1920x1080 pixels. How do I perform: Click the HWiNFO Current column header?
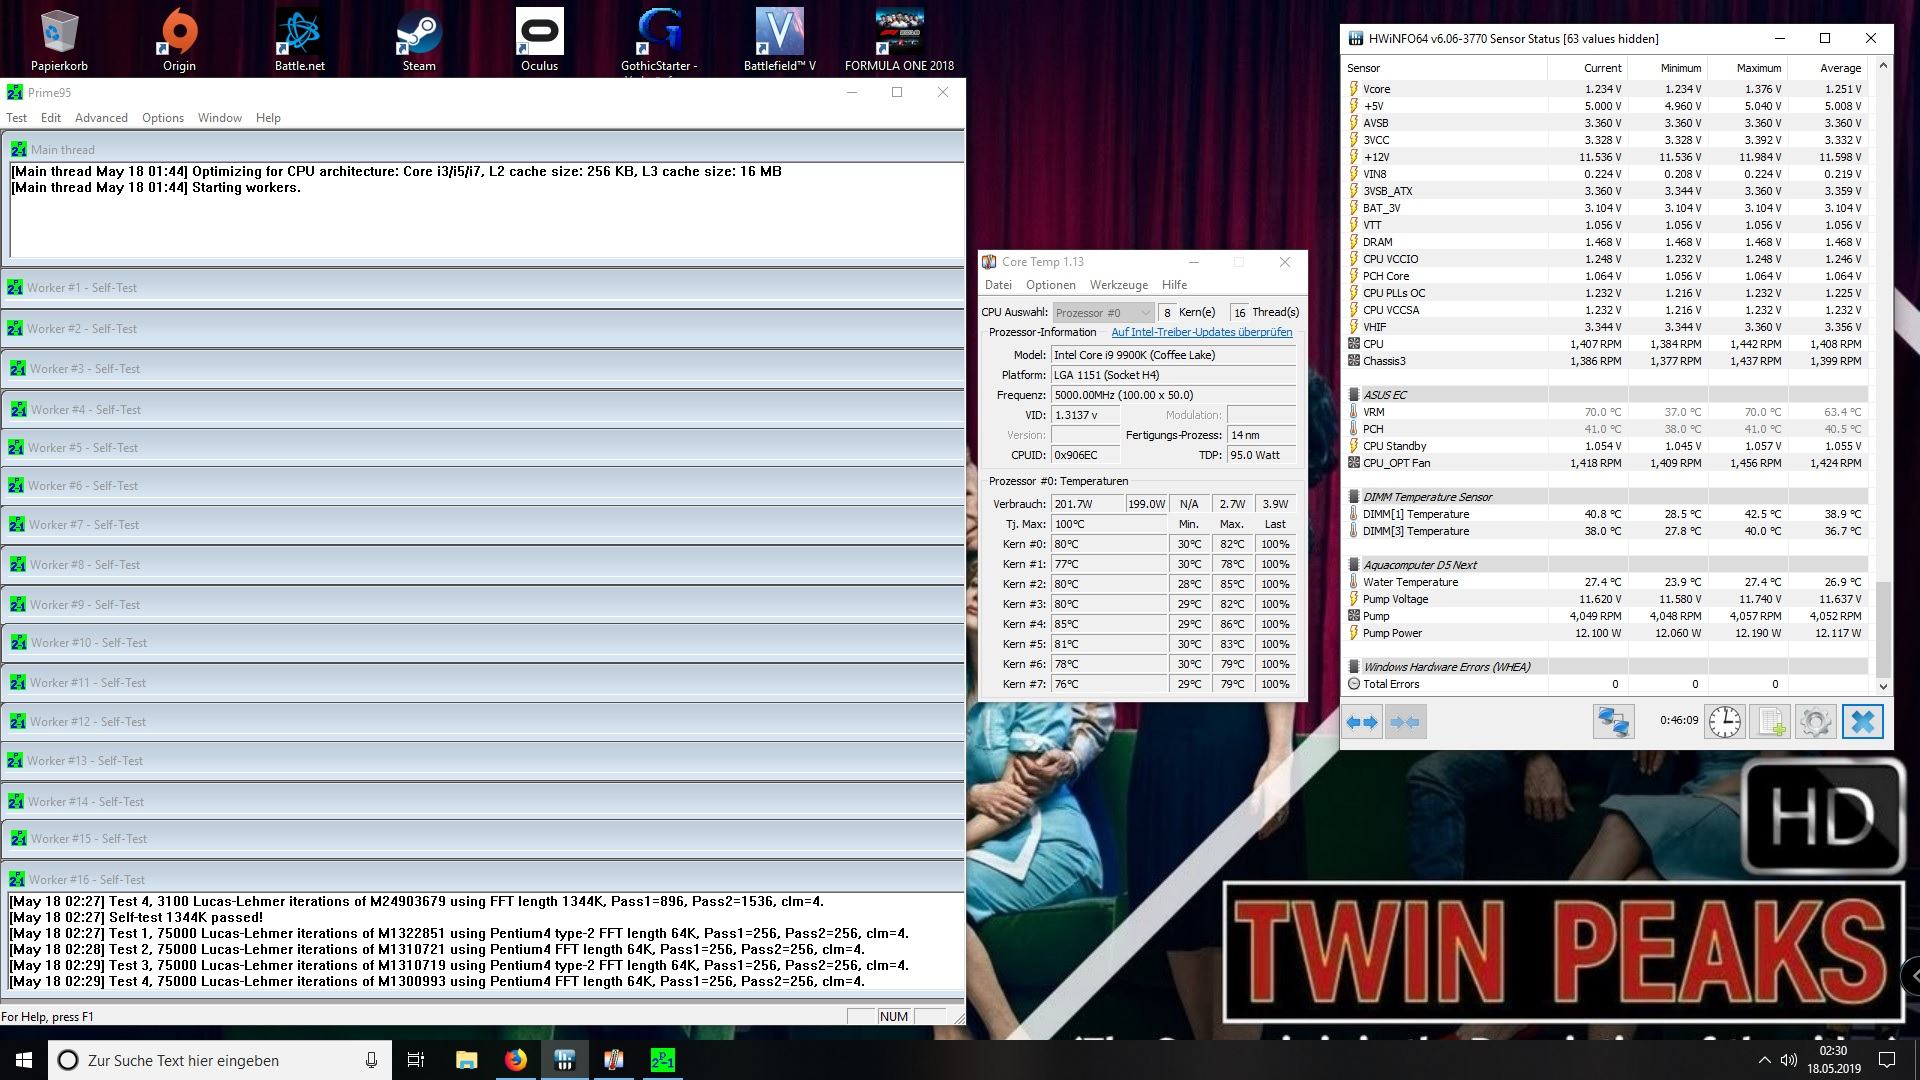click(1588, 68)
